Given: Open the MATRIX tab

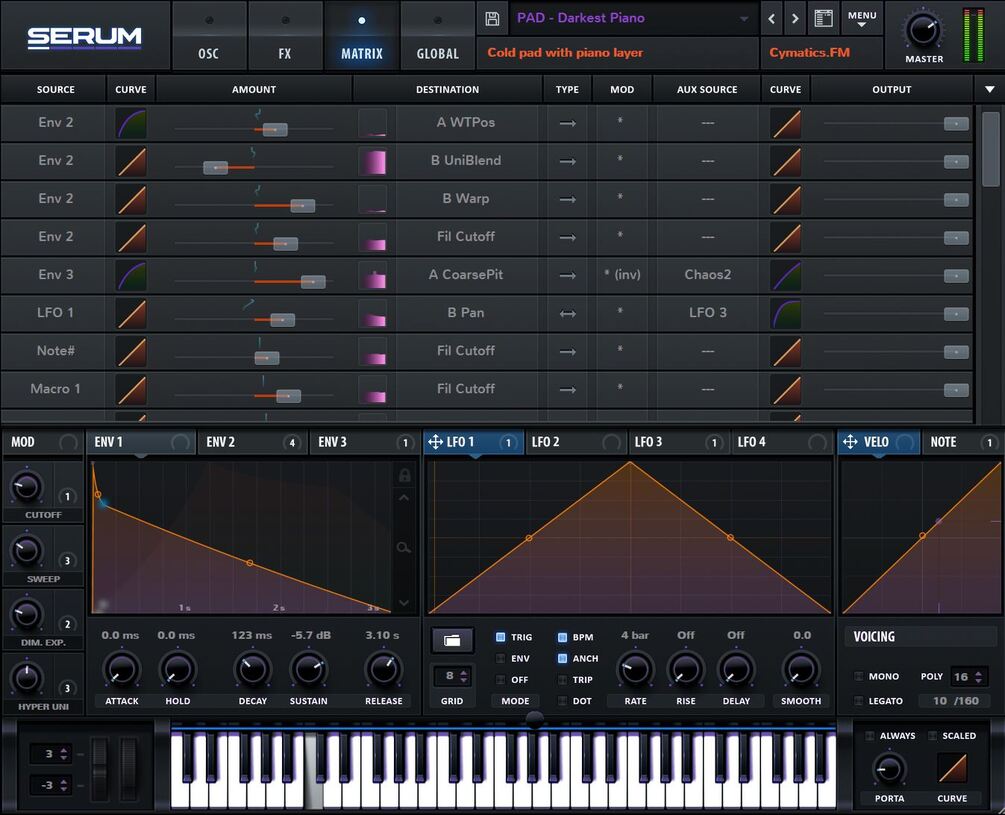Looking at the screenshot, I should point(361,36).
